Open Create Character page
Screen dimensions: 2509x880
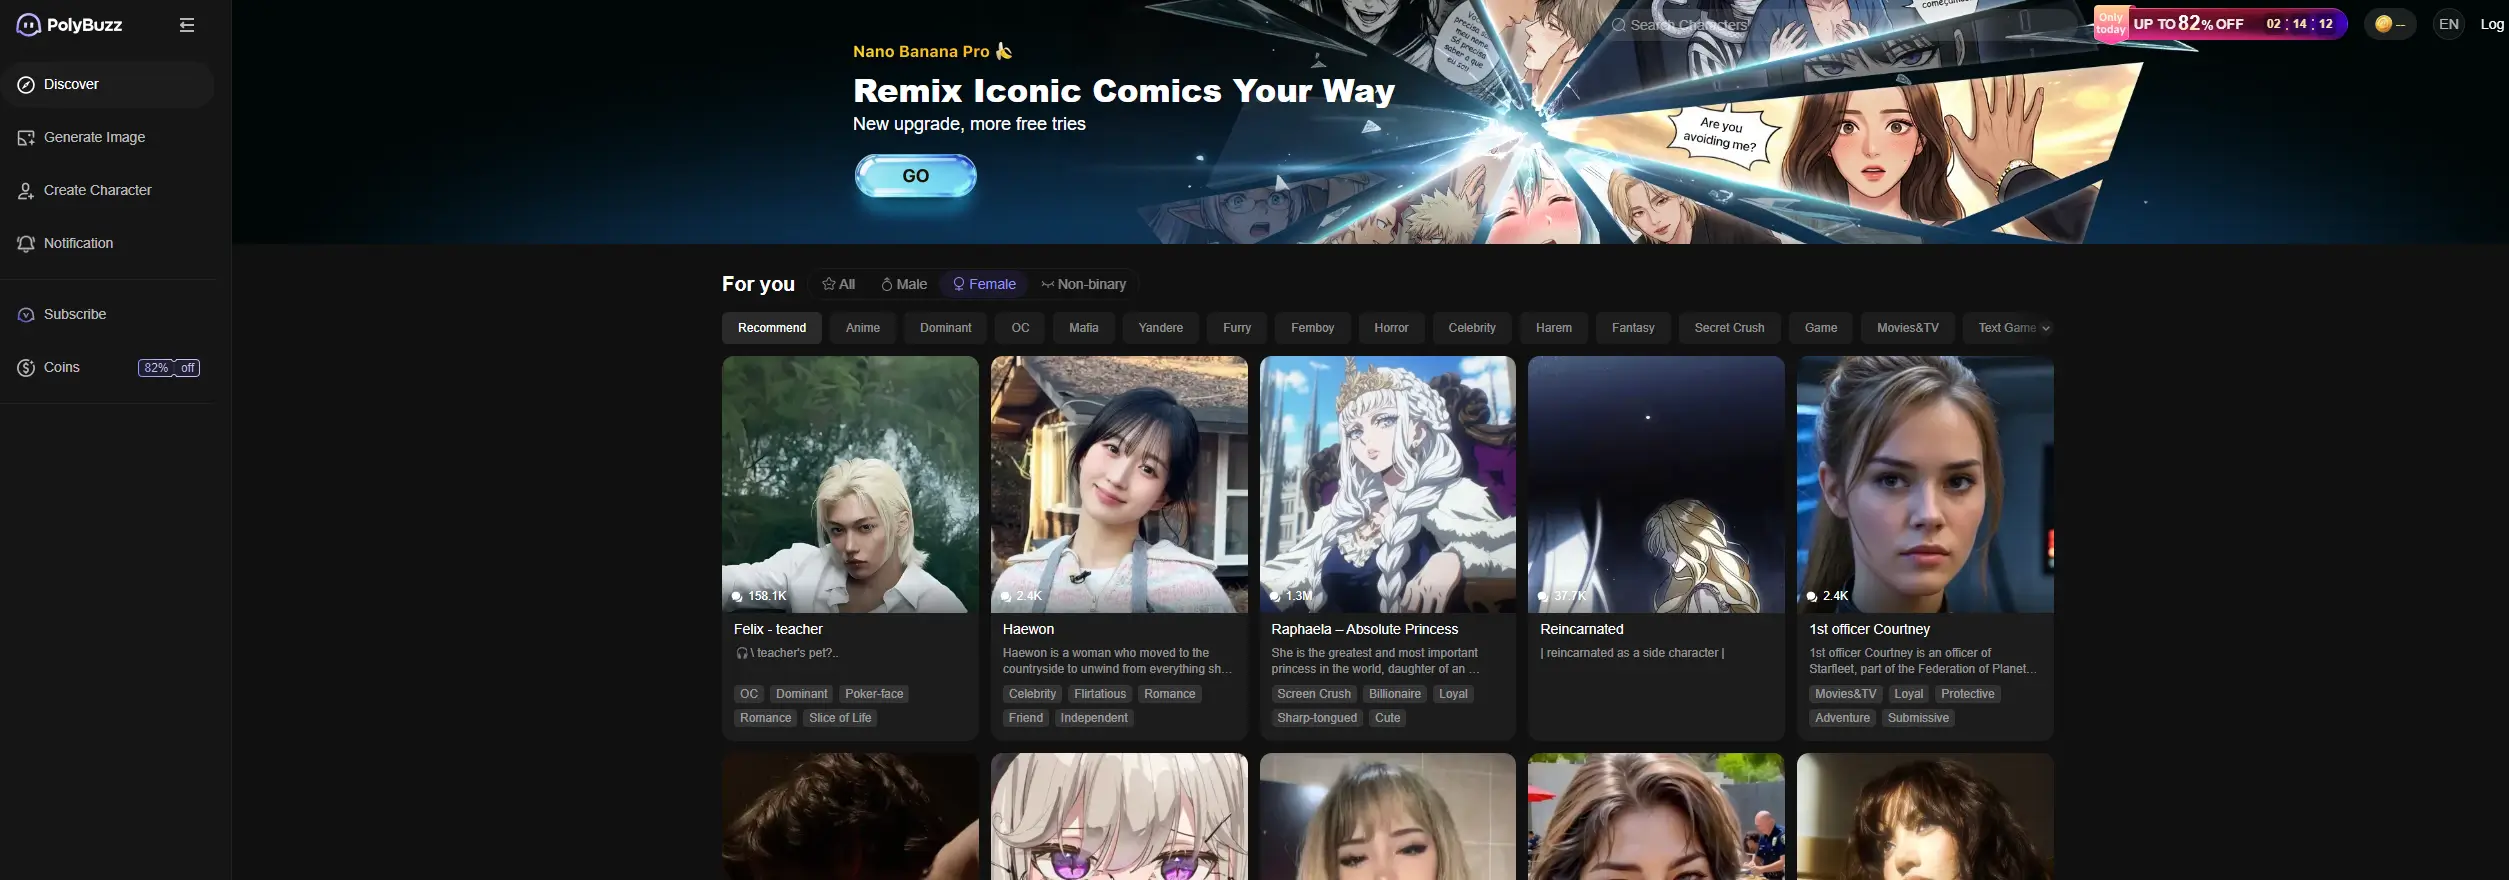[97, 191]
